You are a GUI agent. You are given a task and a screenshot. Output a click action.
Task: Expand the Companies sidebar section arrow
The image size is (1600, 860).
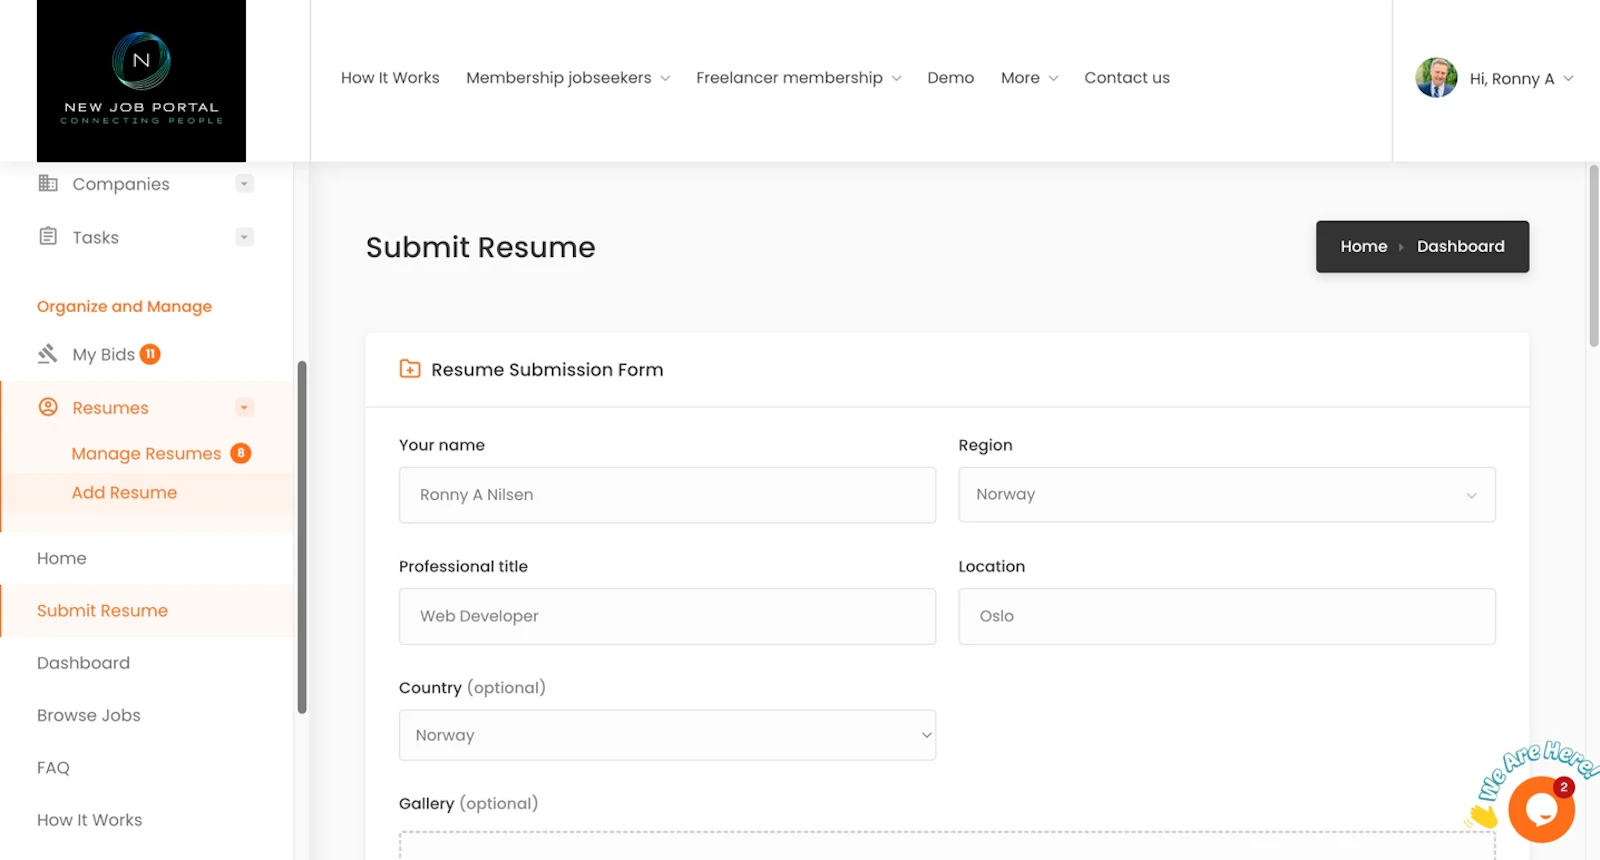click(x=244, y=184)
